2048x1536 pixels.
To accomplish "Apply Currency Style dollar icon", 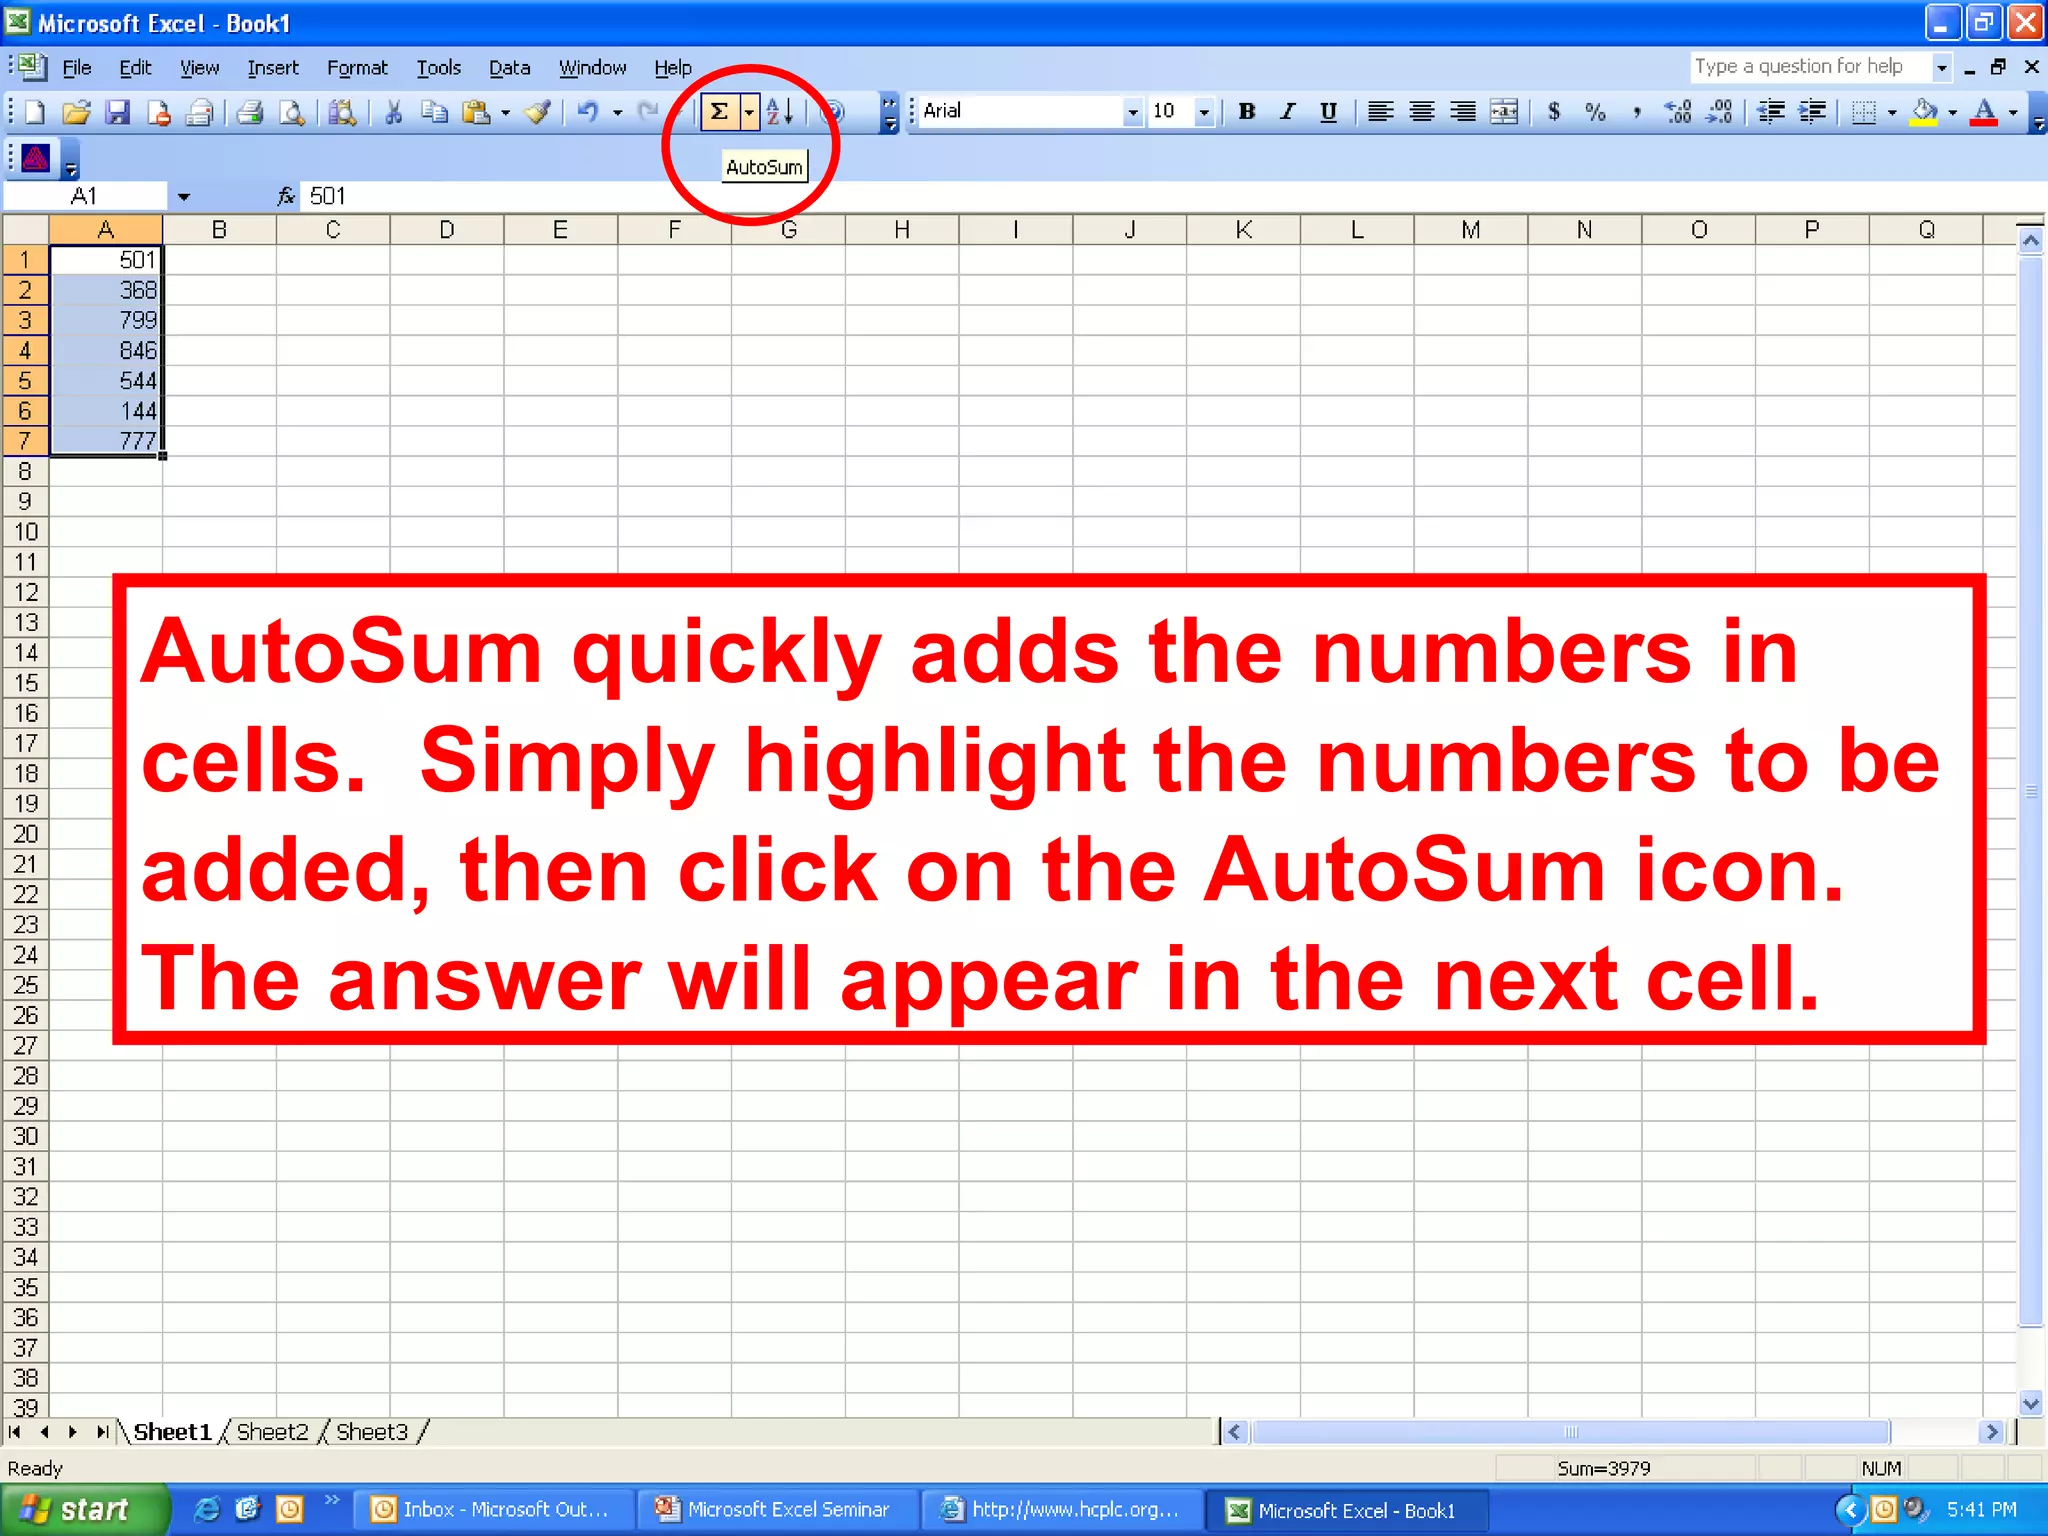I will [x=1553, y=112].
